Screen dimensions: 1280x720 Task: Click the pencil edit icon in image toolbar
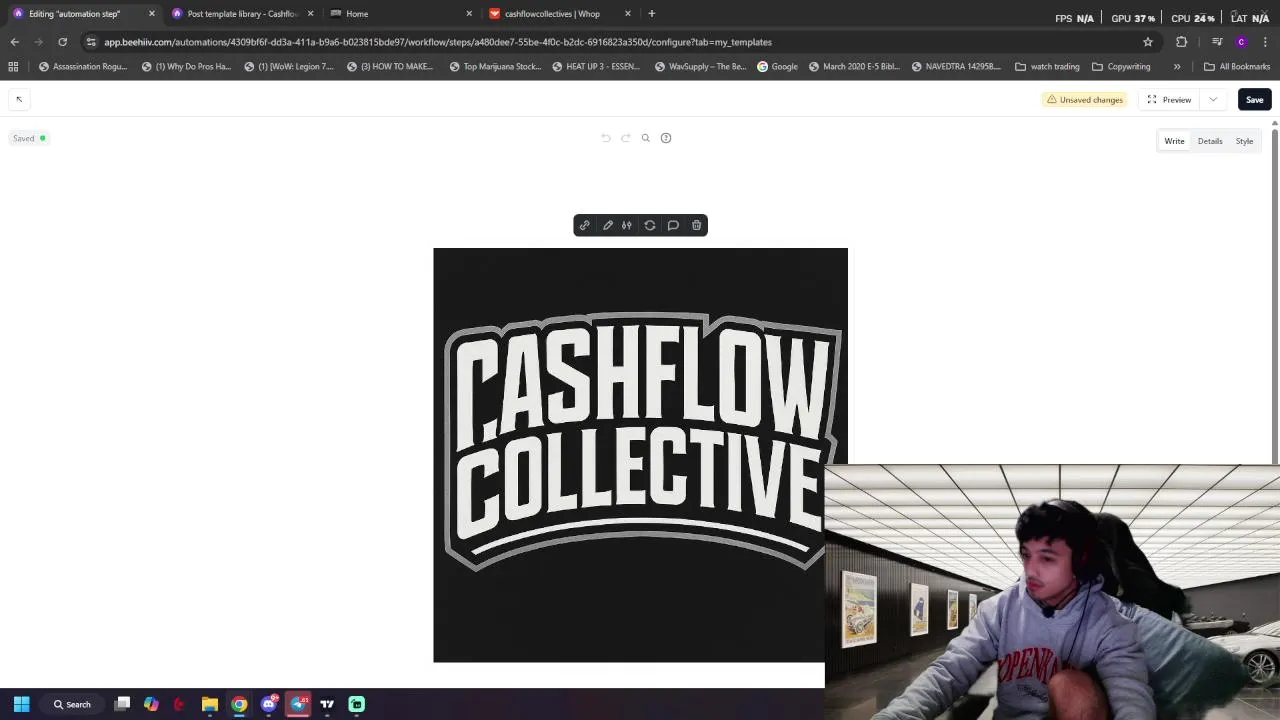coord(608,225)
